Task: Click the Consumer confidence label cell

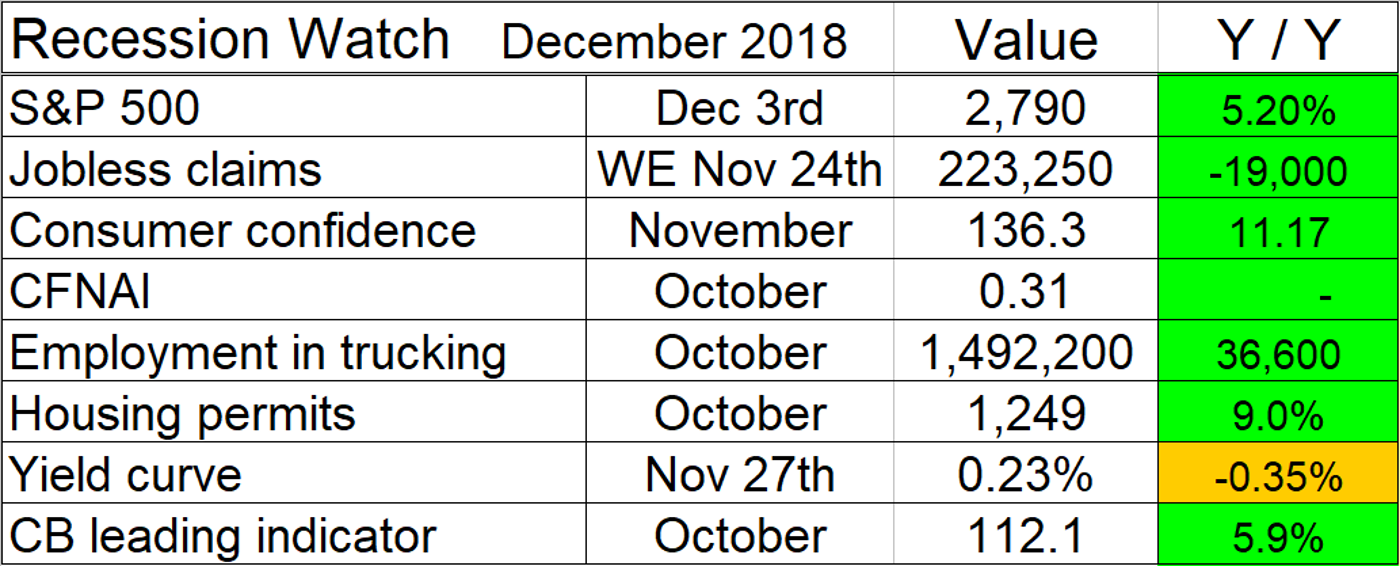Action: pos(243,231)
